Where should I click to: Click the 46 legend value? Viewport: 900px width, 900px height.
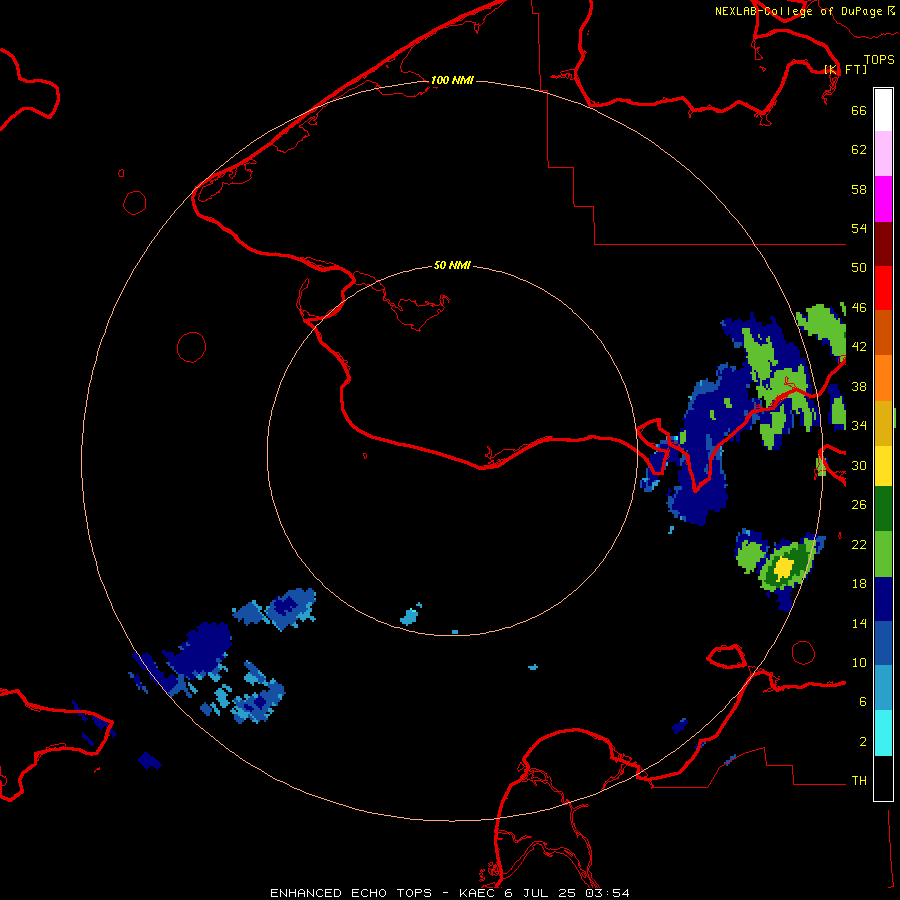point(859,308)
